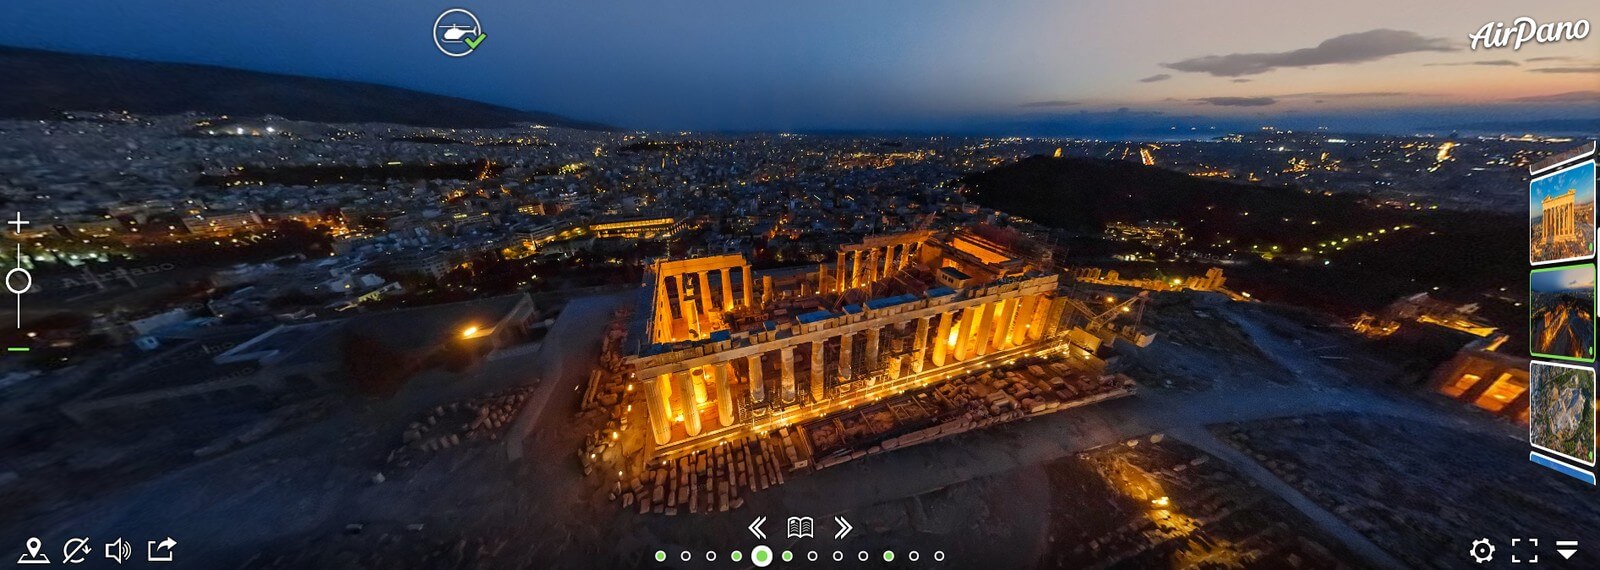The image size is (1600, 570).
Task: Go to previous panorama with double-left chevron
Action: (757, 527)
